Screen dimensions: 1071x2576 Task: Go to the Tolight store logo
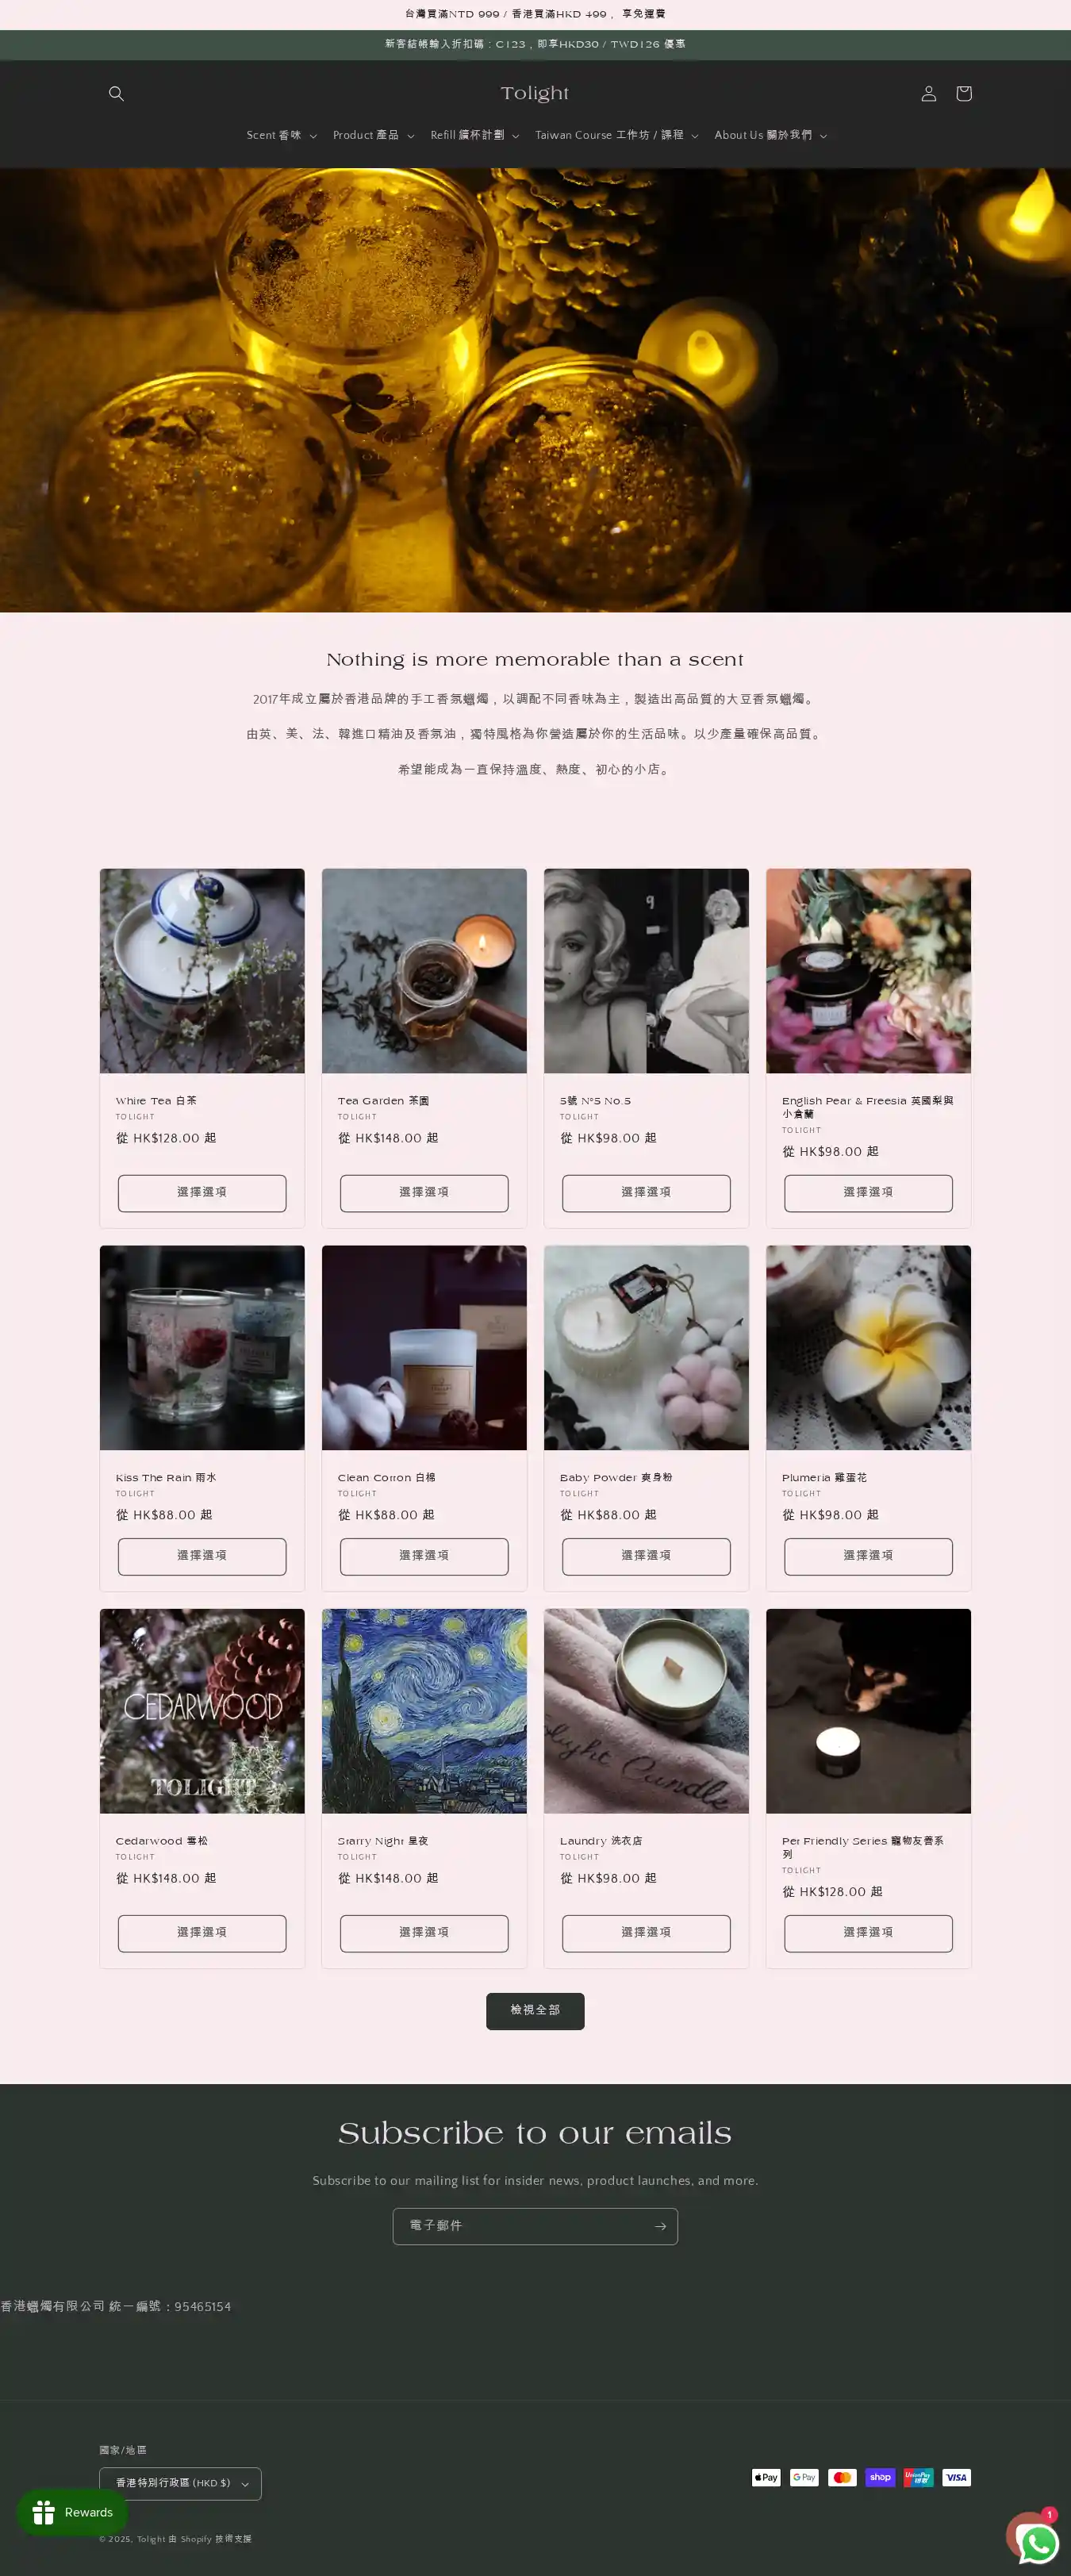coord(535,93)
